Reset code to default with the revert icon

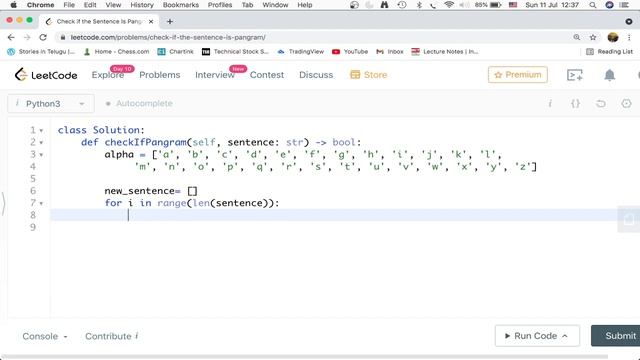point(600,104)
